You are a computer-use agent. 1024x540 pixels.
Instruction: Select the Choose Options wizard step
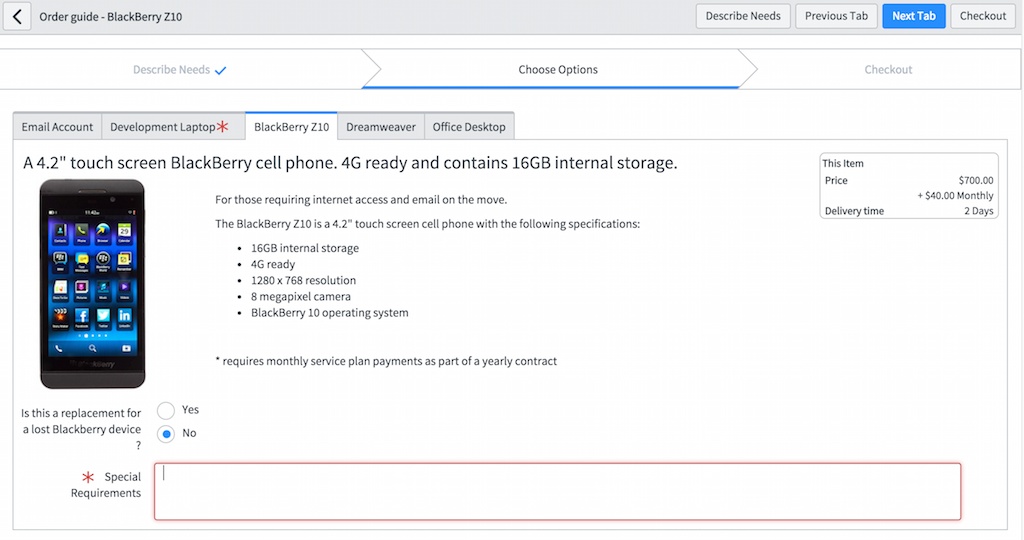pyautogui.click(x=558, y=70)
